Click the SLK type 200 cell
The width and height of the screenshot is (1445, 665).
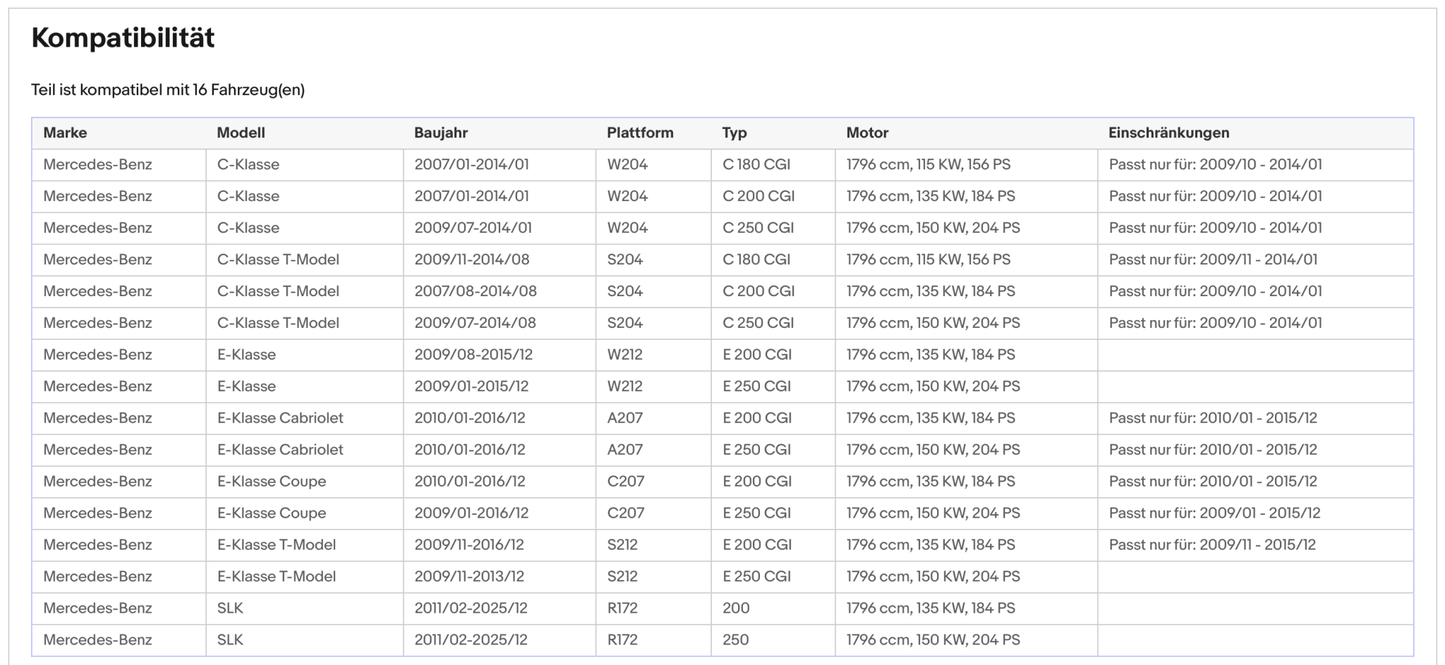tap(736, 608)
